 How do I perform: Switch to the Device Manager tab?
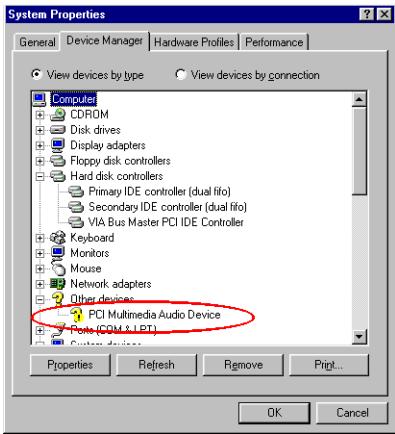tap(104, 41)
